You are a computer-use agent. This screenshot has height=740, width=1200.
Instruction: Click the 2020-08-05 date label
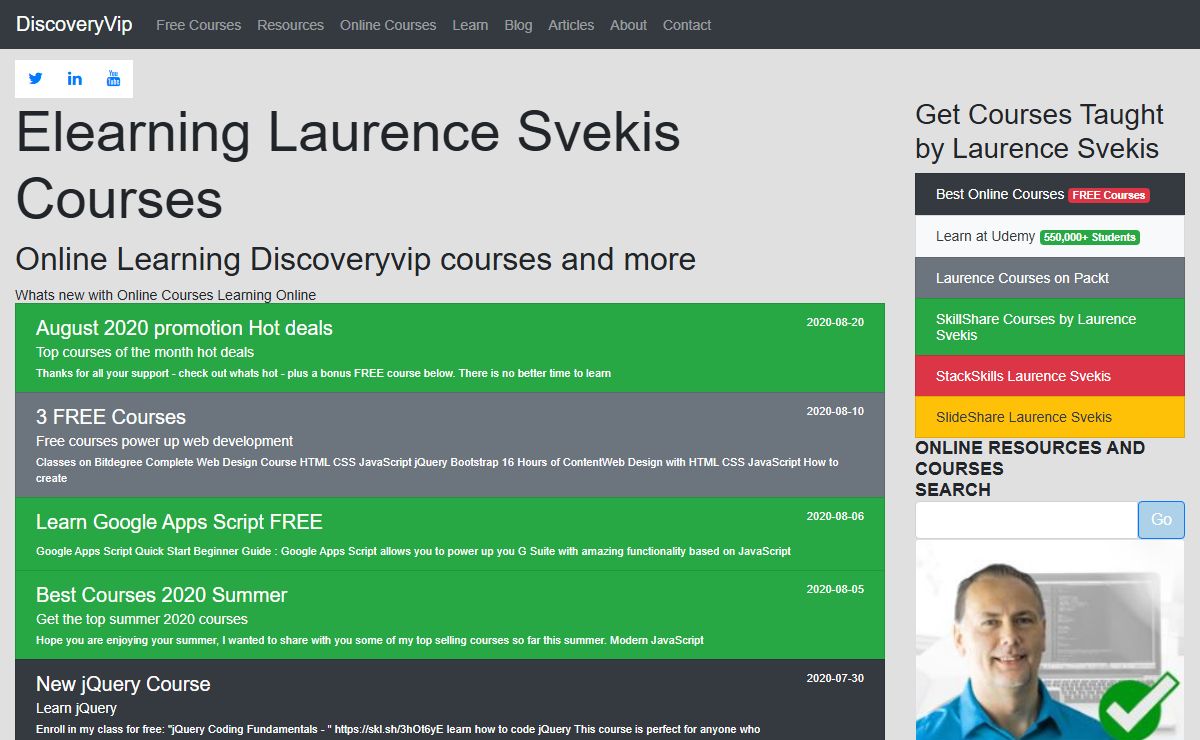[835, 589]
